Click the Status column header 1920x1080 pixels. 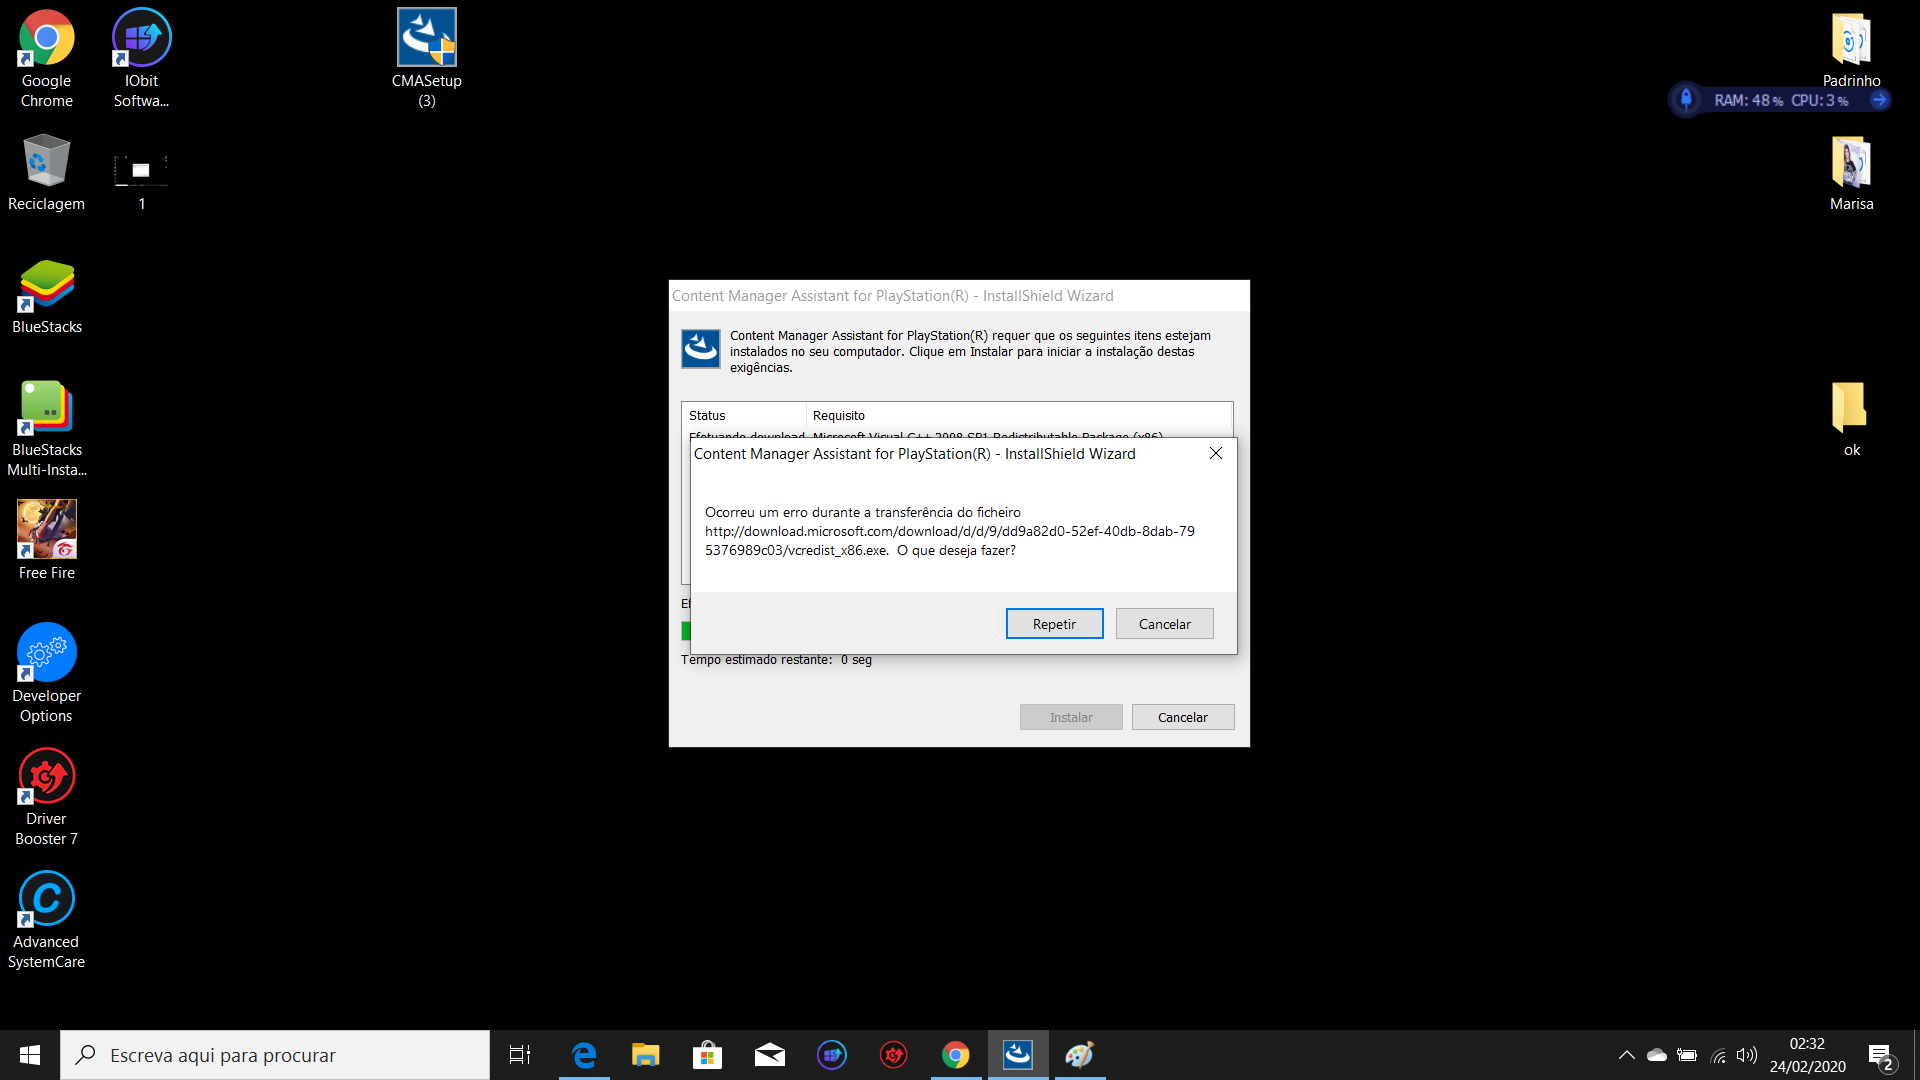point(744,415)
